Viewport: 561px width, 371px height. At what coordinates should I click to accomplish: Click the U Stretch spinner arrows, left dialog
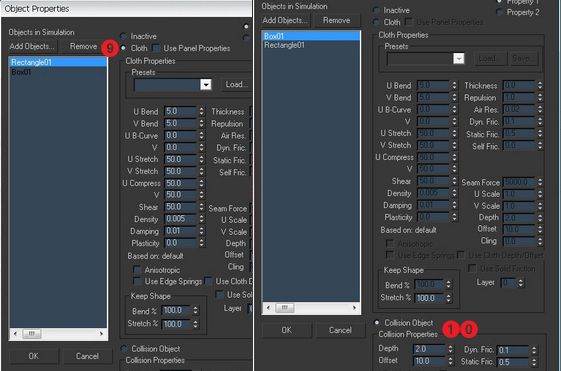coord(202,159)
